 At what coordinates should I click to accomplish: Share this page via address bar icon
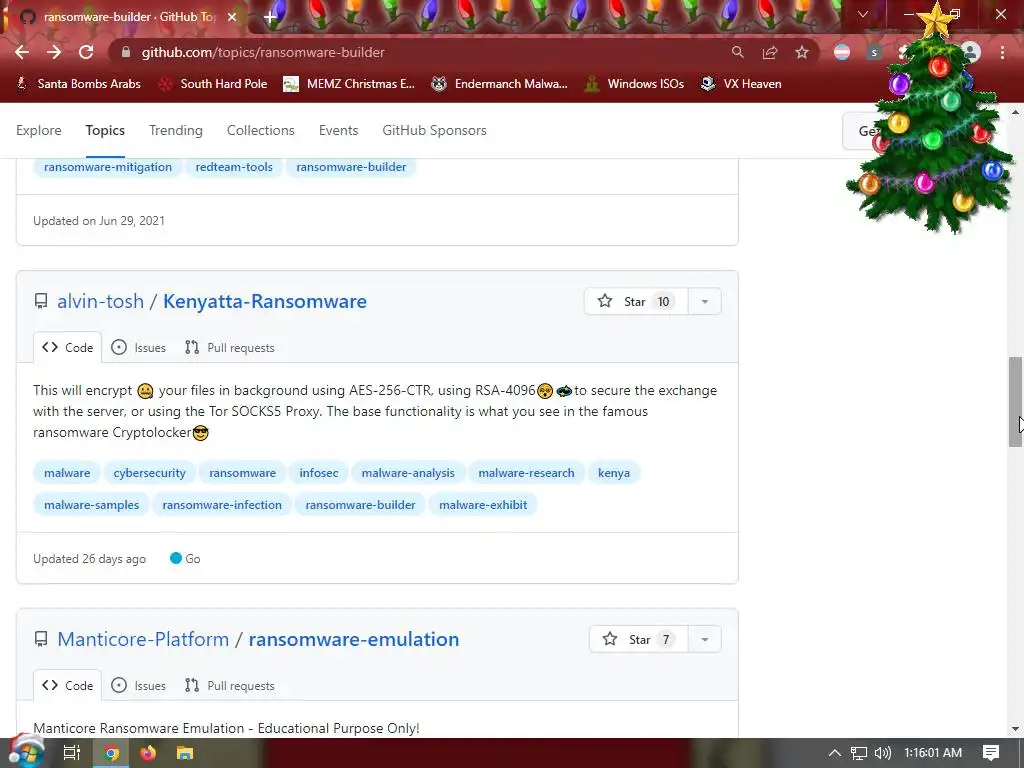(769, 52)
